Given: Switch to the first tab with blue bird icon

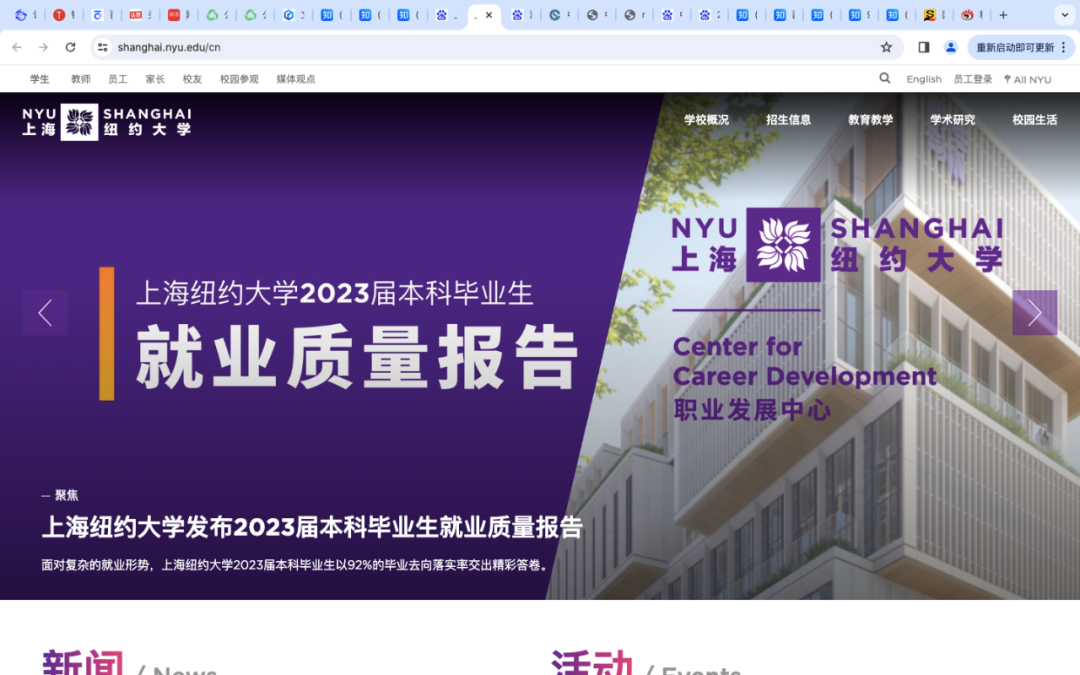Looking at the screenshot, I should pos(26,14).
